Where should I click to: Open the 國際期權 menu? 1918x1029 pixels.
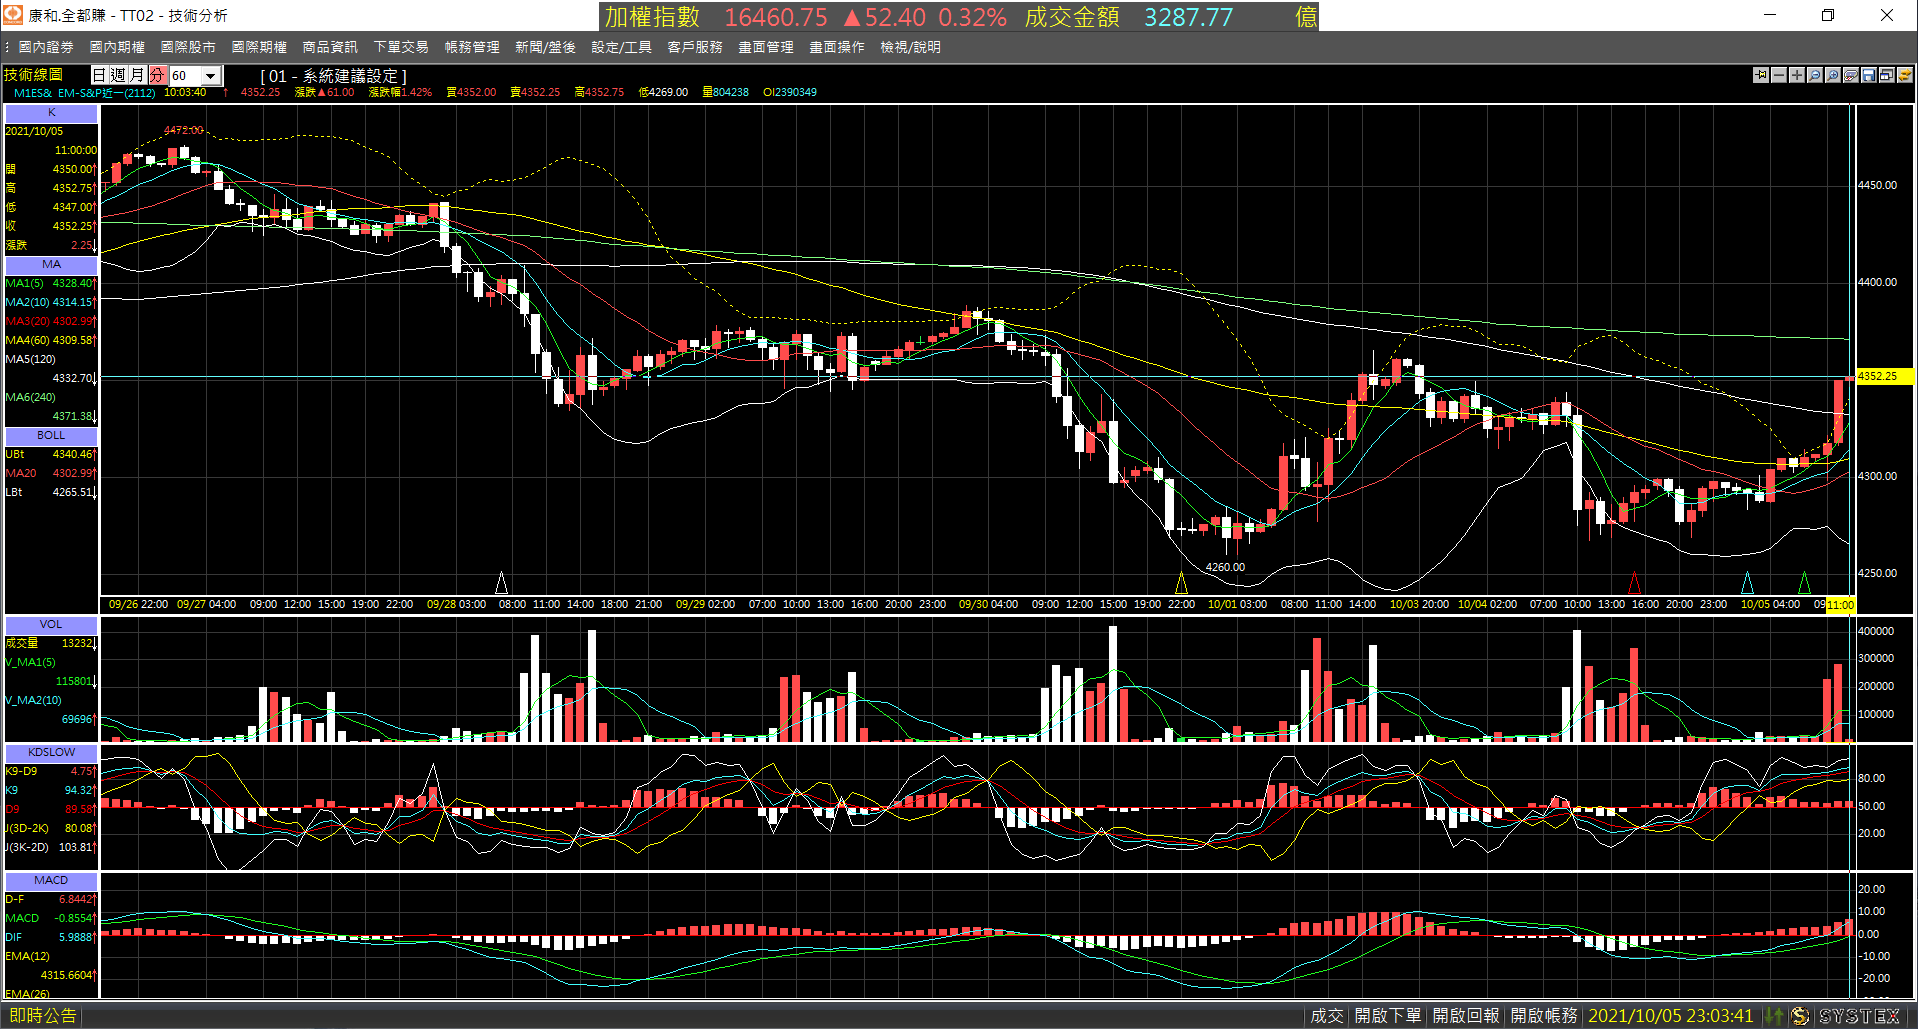point(259,47)
